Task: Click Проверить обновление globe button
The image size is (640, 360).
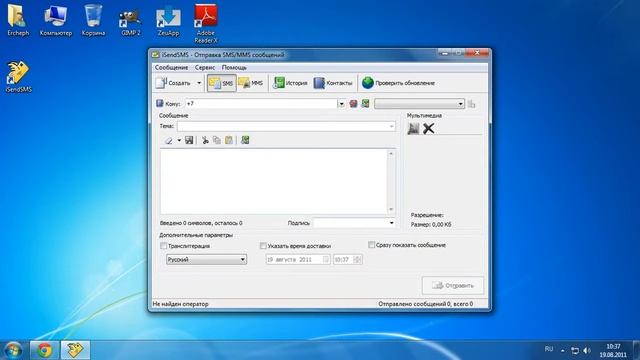Action: pos(398,83)
